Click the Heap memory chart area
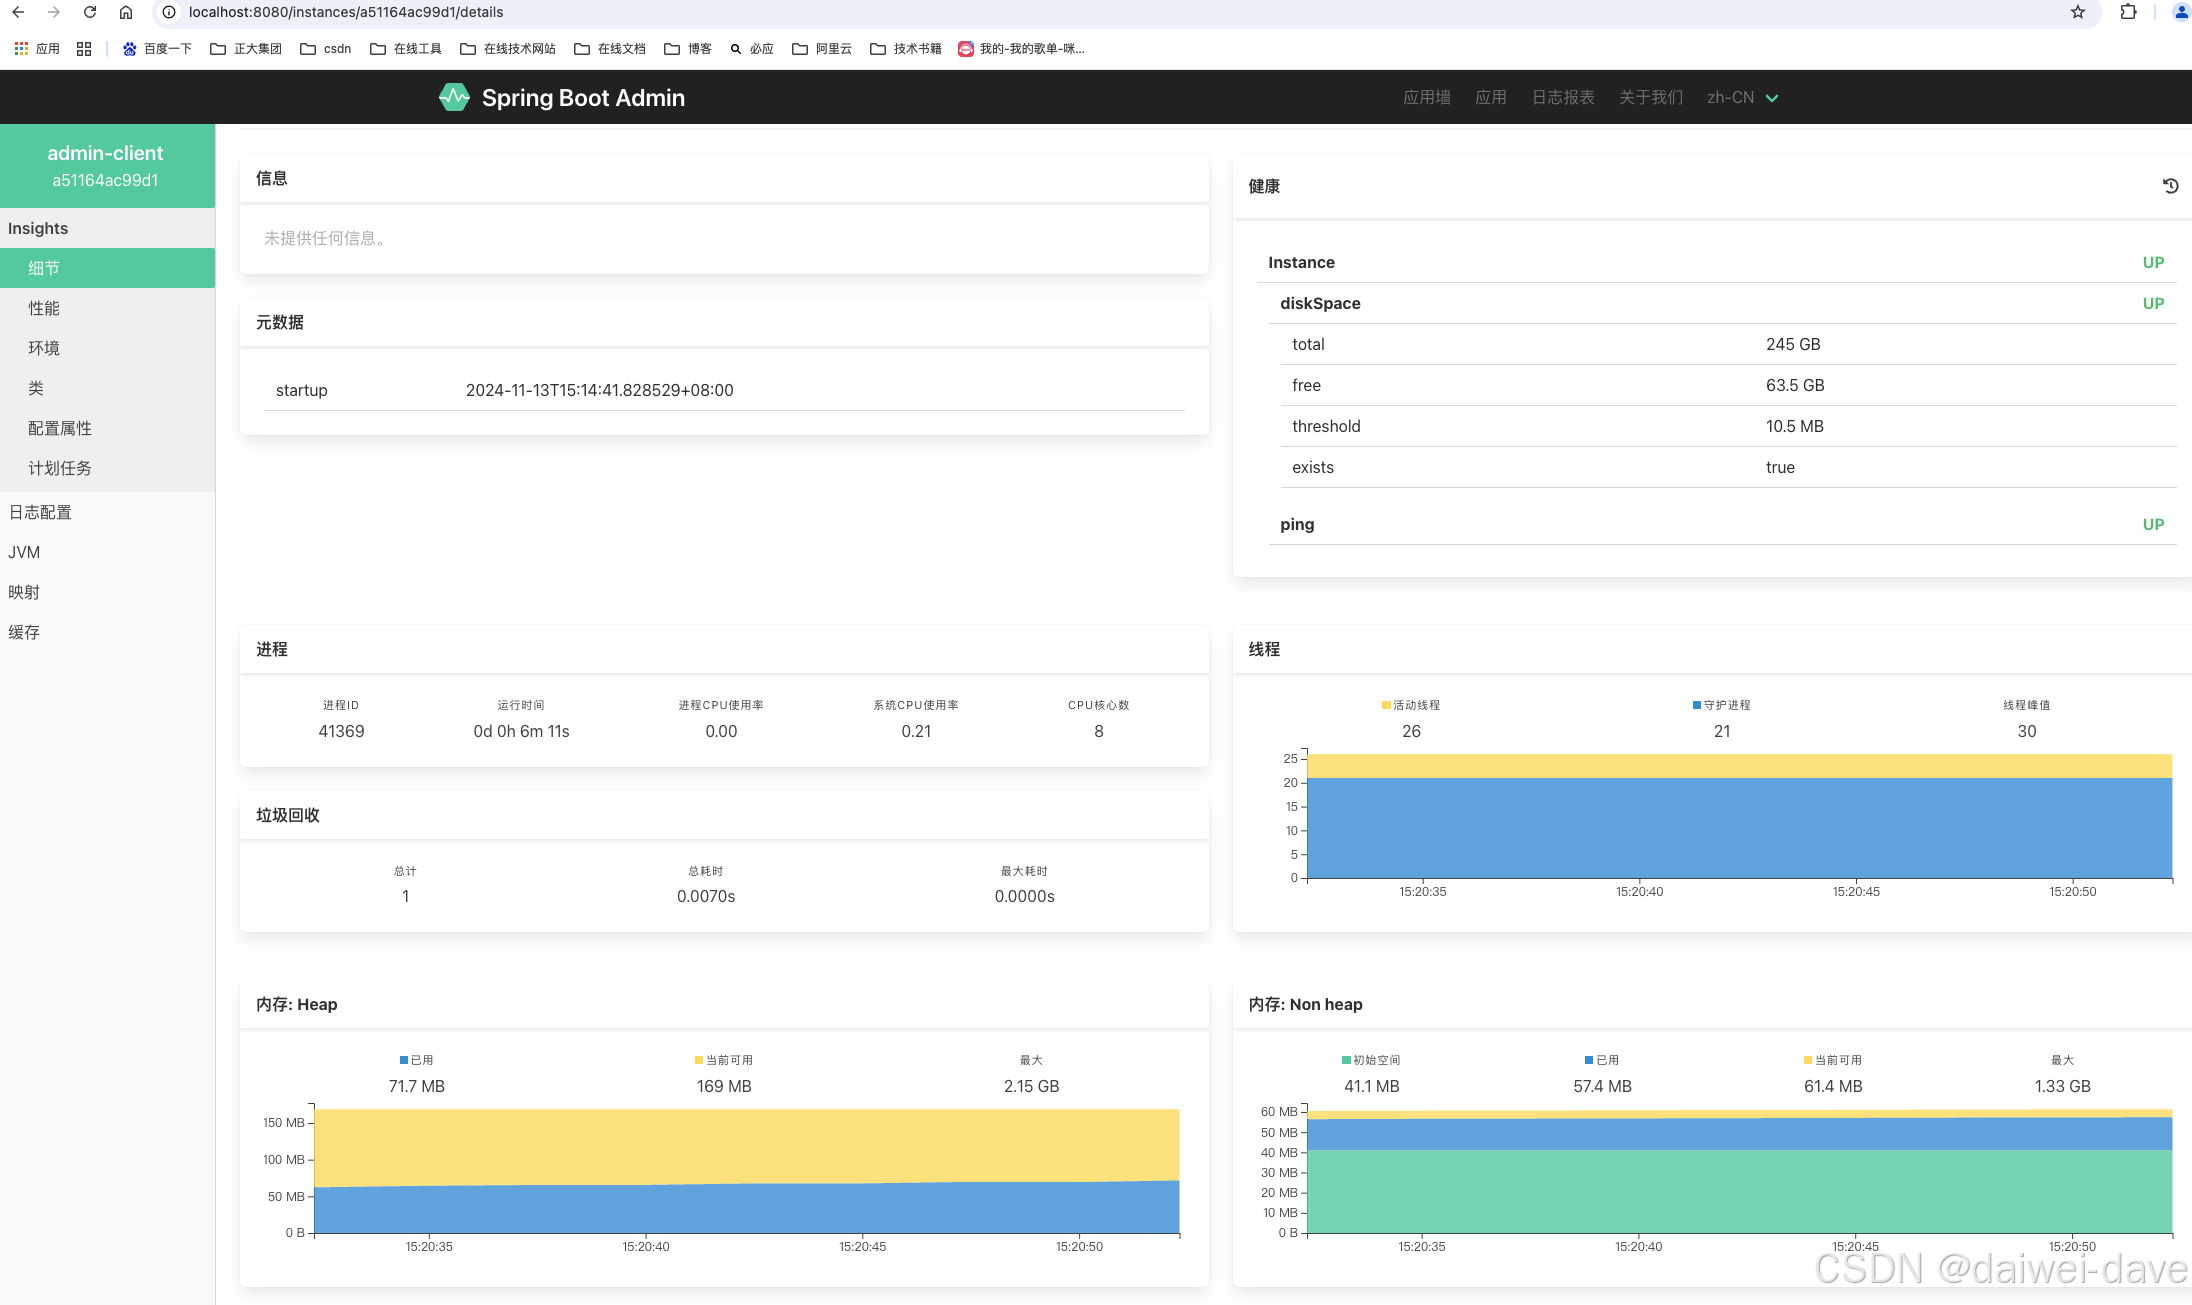Viewport: 2192px width, 1305px height. tap(746, 1170)
